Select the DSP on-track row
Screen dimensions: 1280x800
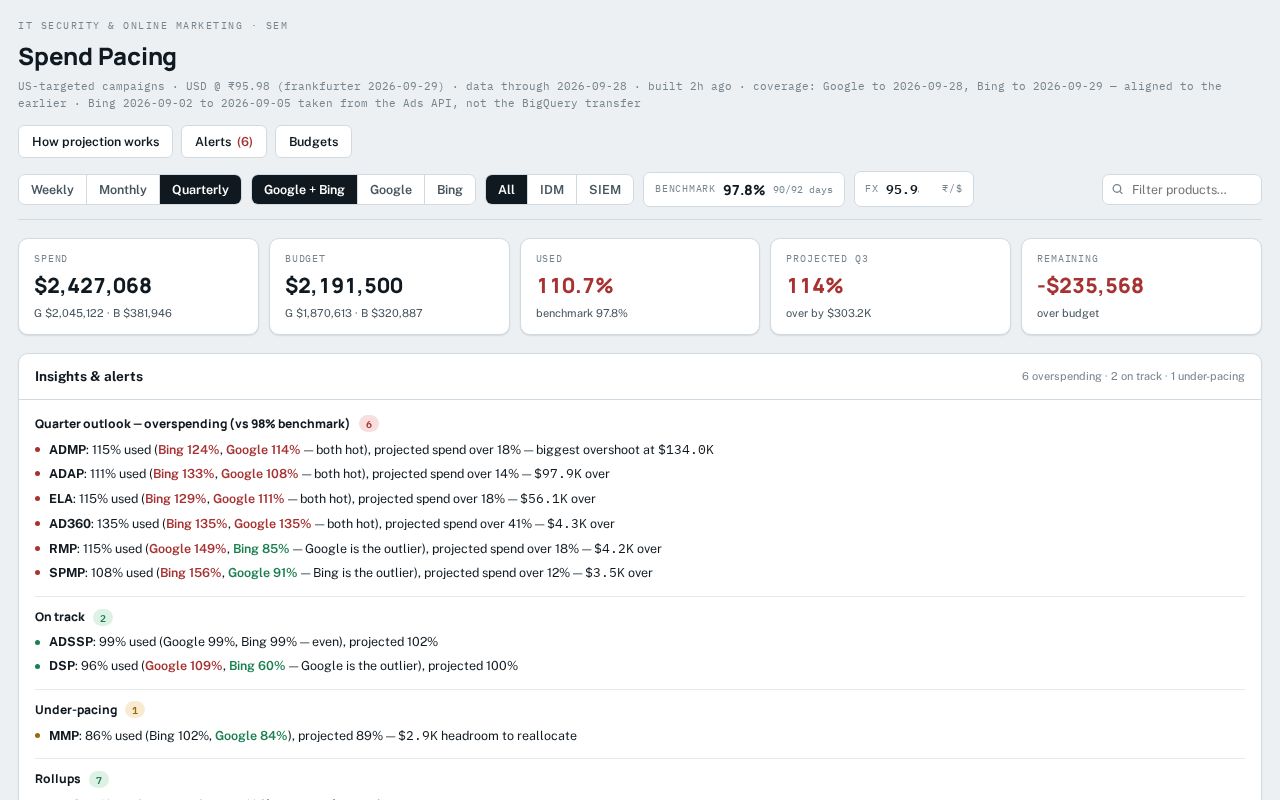(x=640, y=666)
